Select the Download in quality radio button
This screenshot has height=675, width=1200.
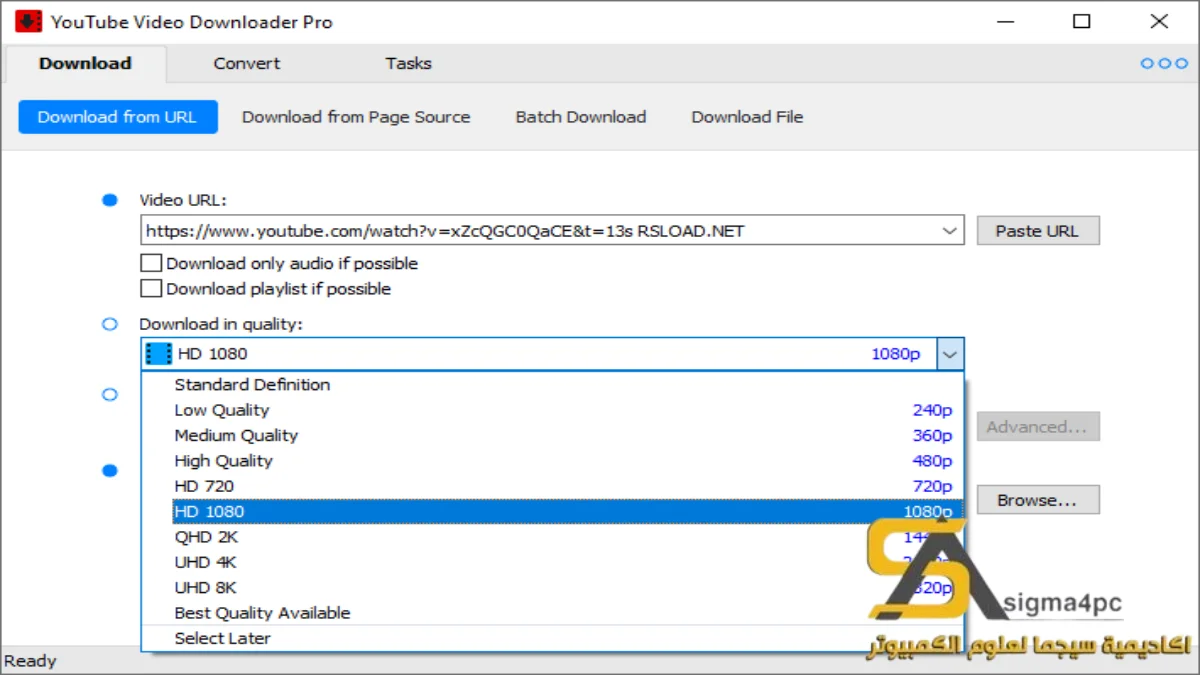pos(110,324)
